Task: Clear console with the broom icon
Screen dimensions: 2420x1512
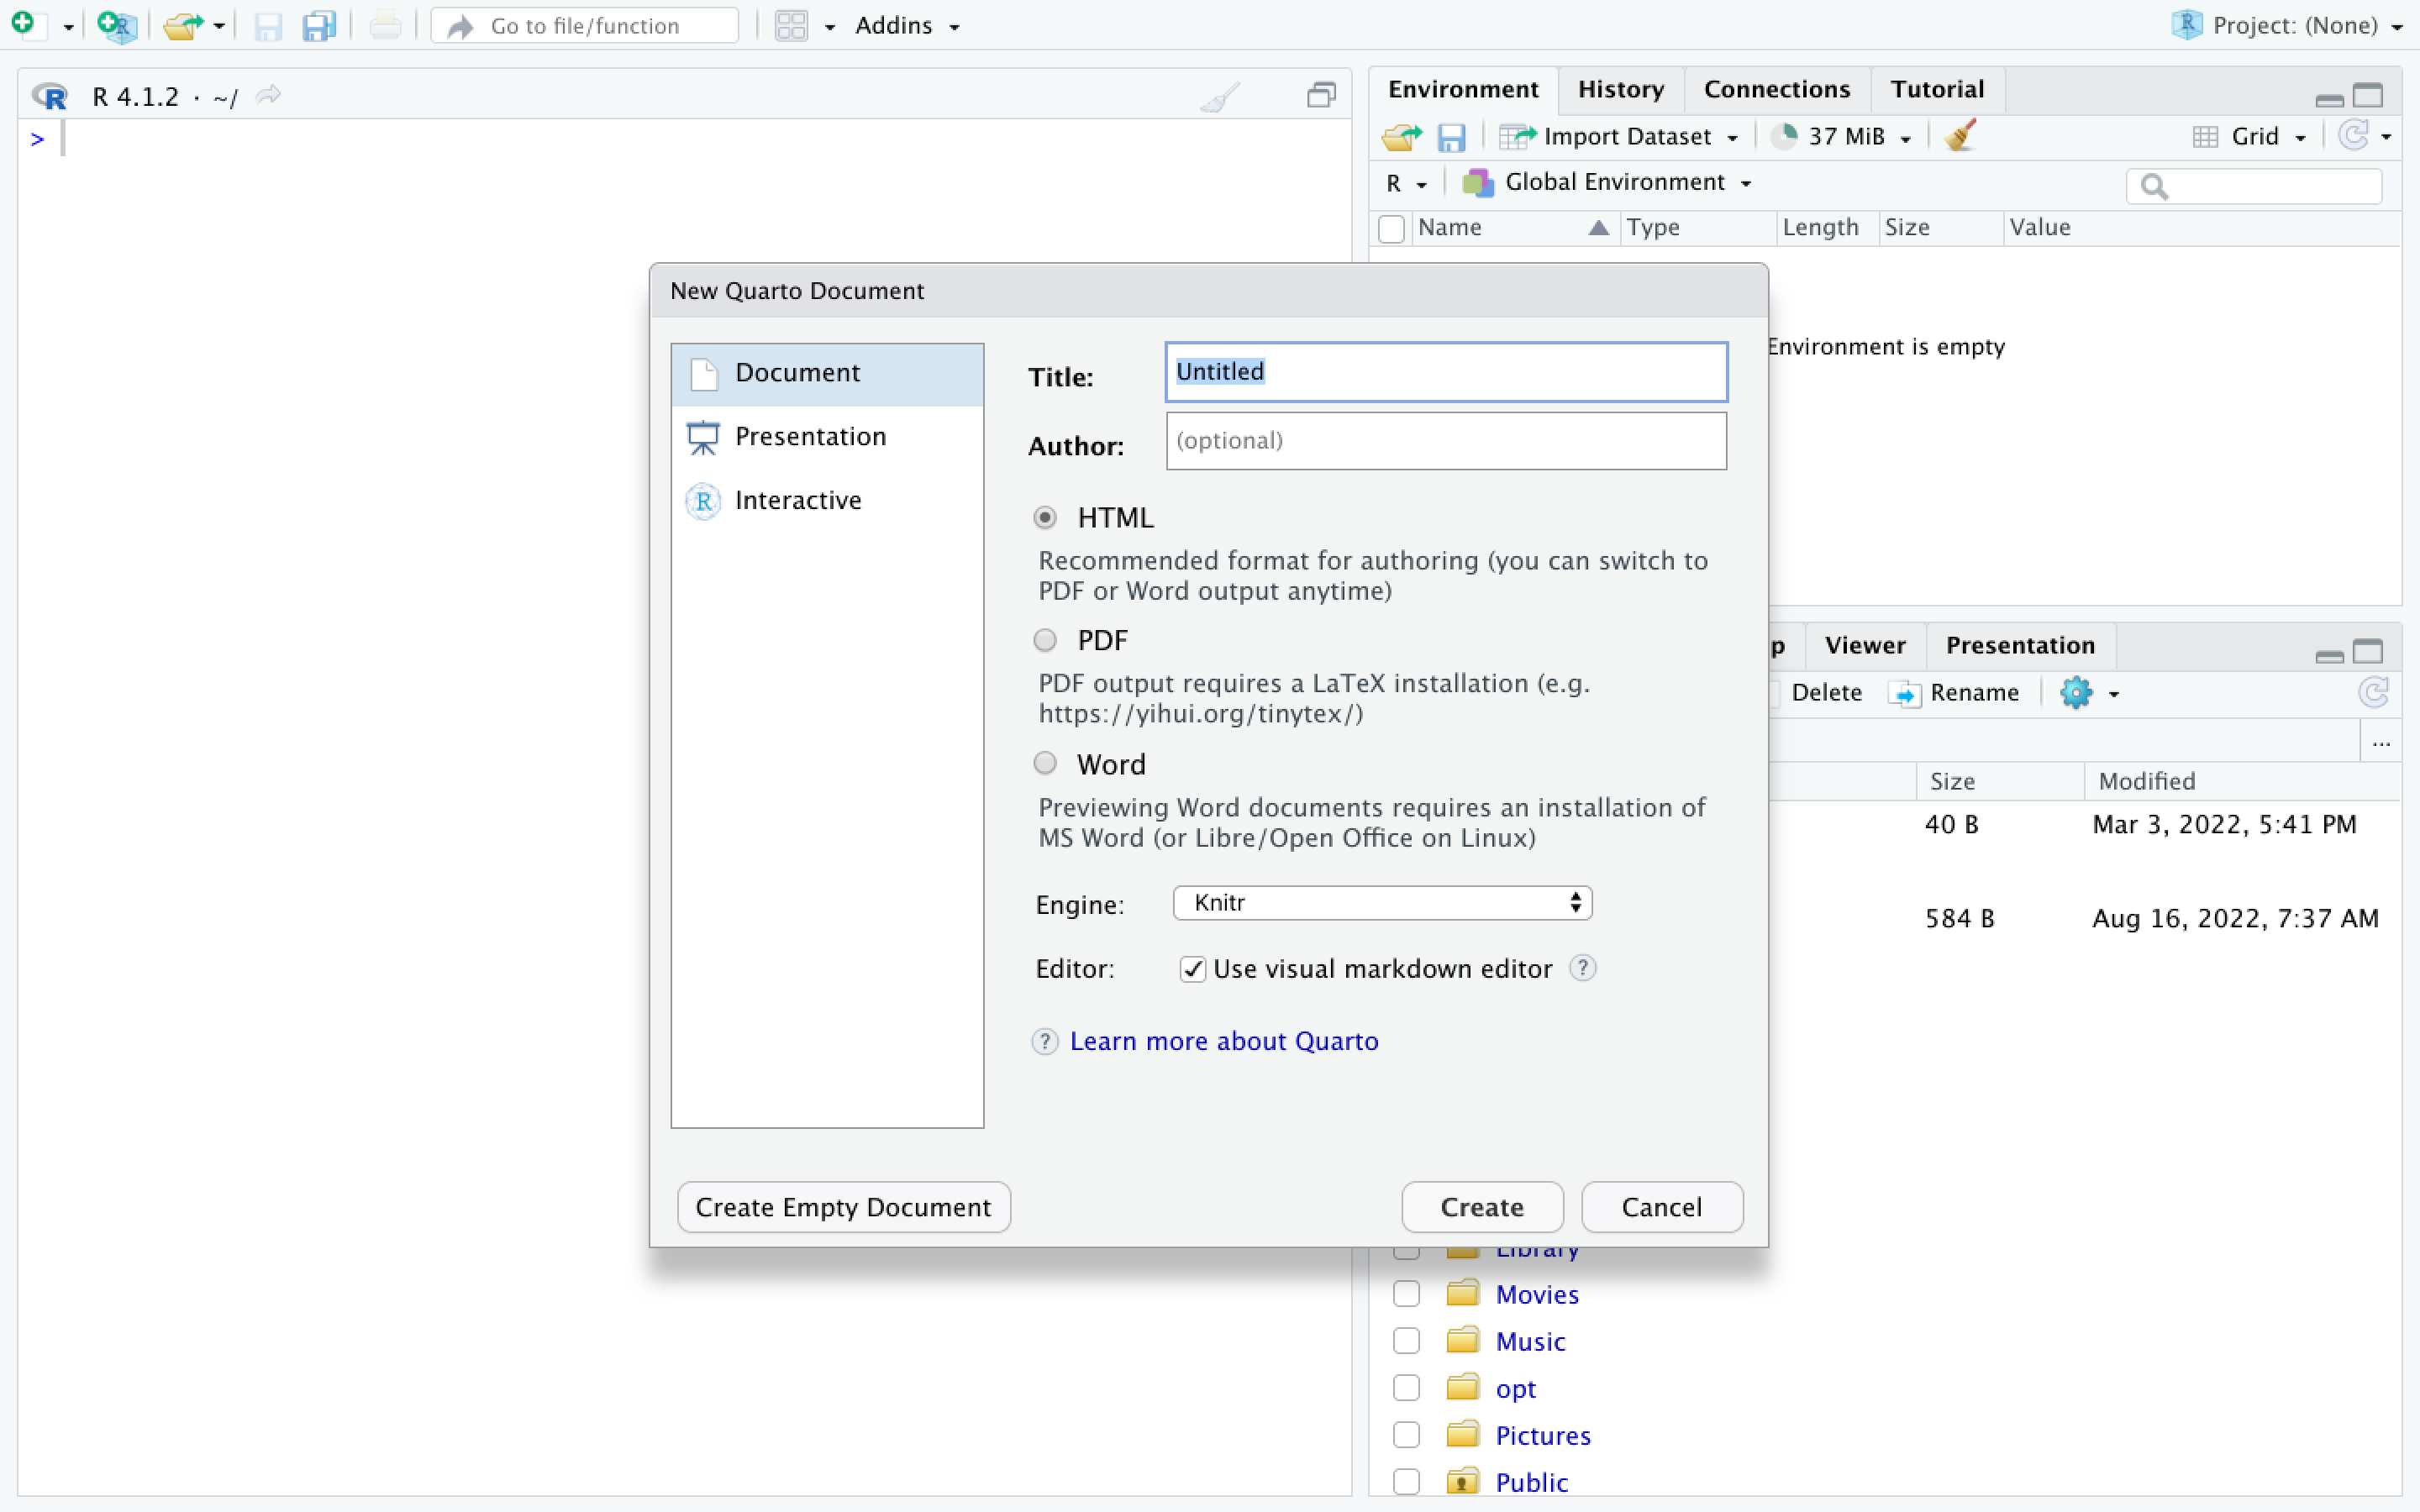Action: (1220, 96)
